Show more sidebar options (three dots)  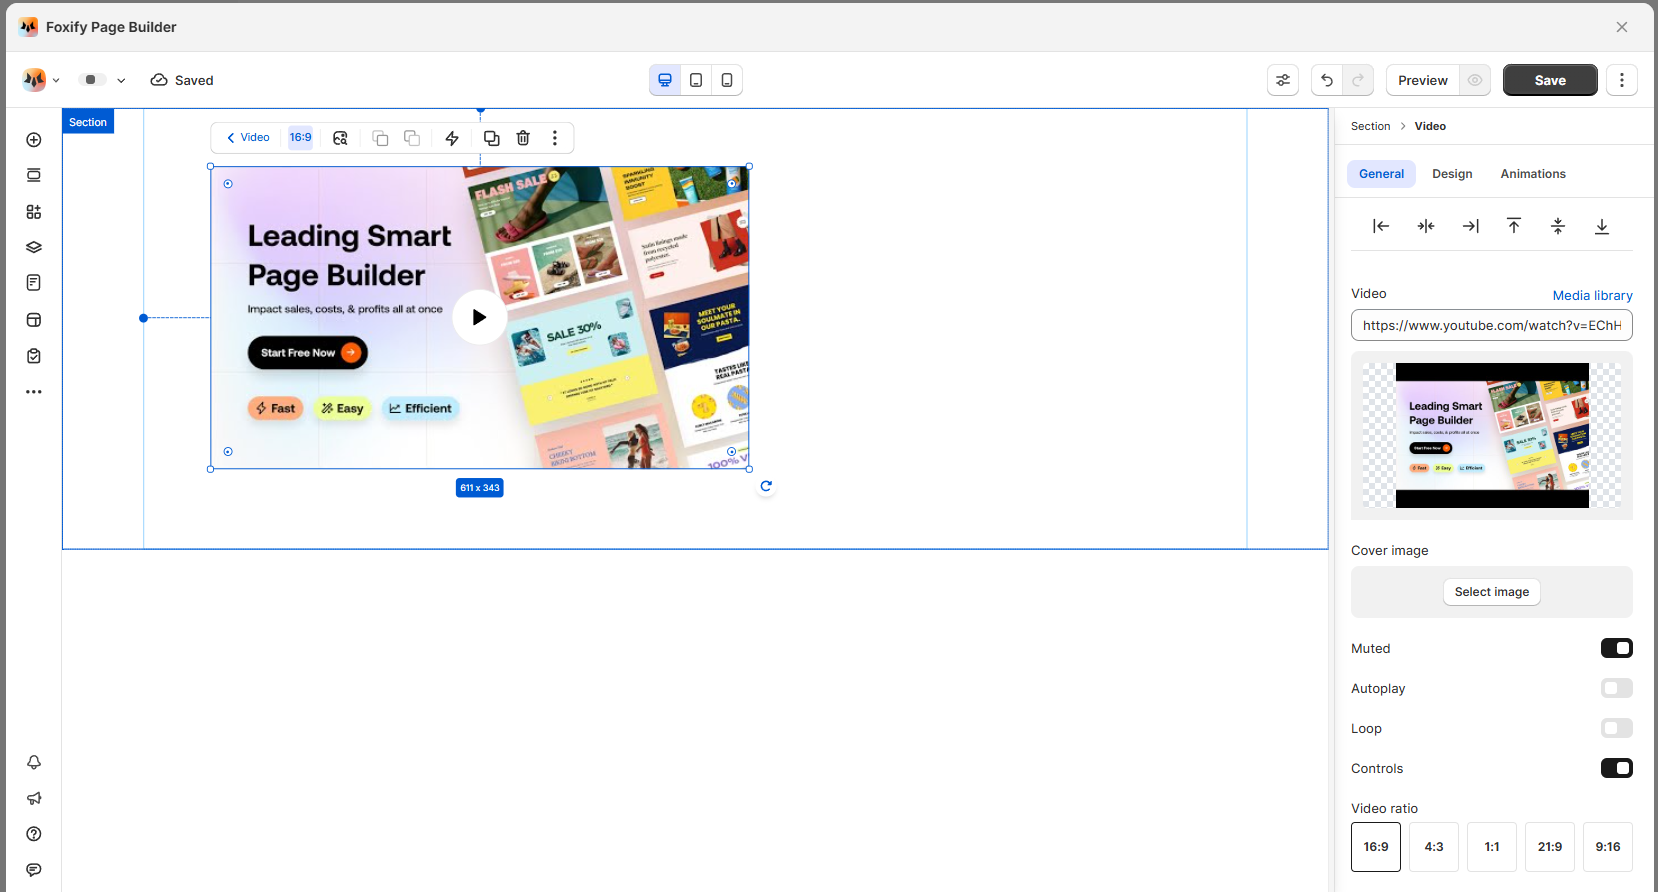click(x=34, y=392)
